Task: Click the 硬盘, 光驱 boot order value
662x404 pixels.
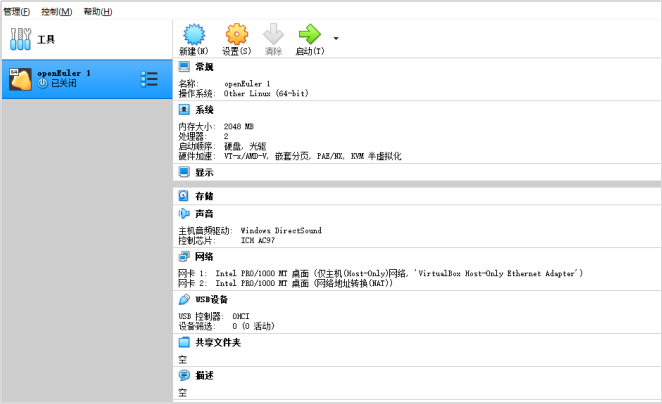Action: coord(245,146)
